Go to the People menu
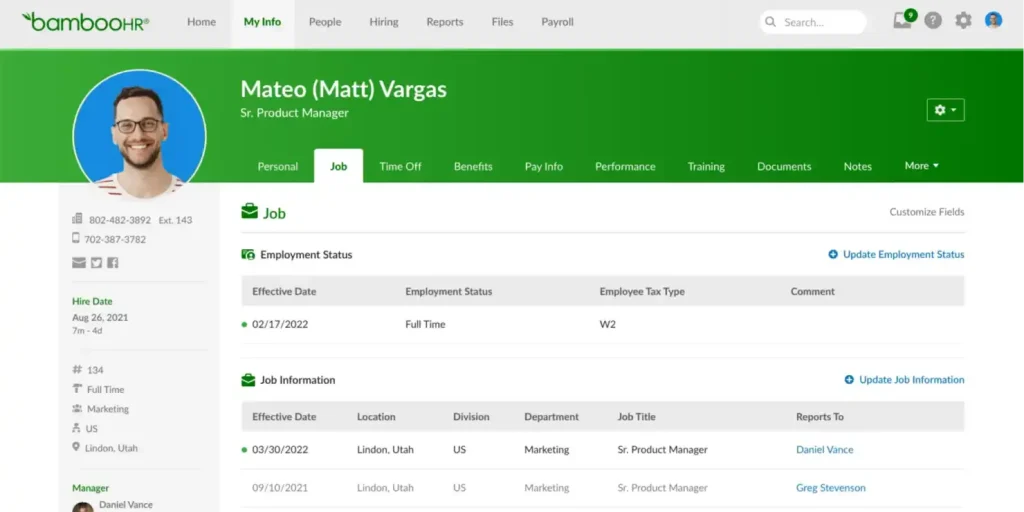The width and height of the screenshot is (1024, 512). coord(324,22)
